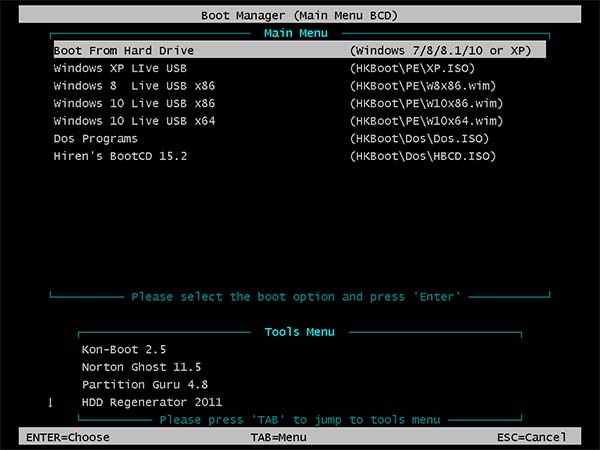
Task: Click (HKBoot\Dos\HBCD.ISO) path text
Action: (423, 156)
